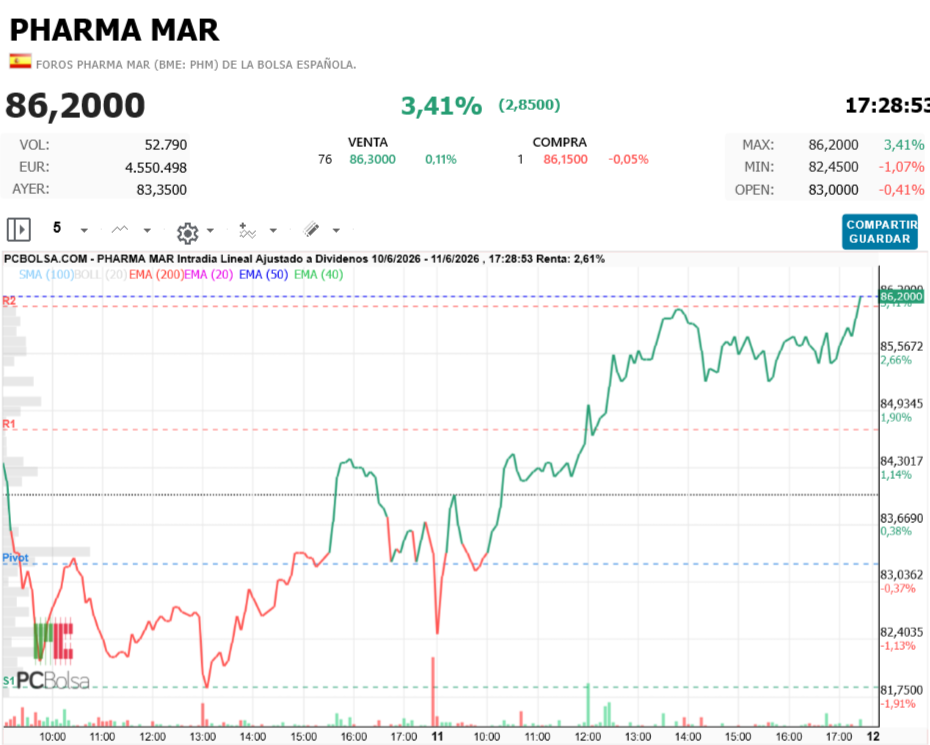Viewport: 930px width, 745px height.
Task: Toggle the EMA (200) indicator legend
Action: coord(156,275)
